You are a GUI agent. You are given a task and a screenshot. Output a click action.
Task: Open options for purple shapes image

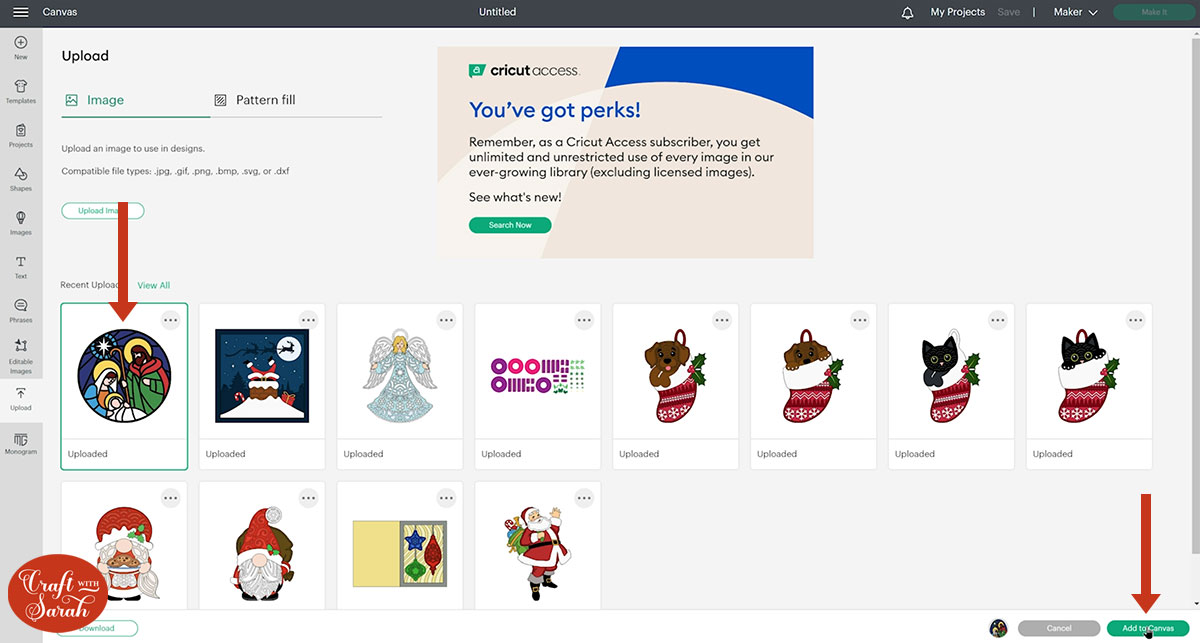point(584,320)
